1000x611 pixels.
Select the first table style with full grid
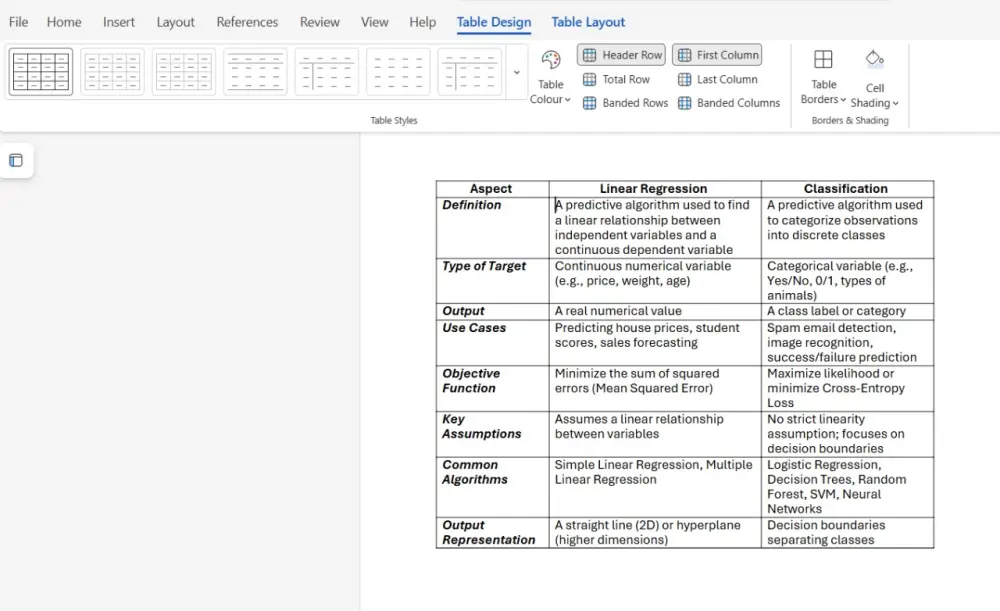pyautogui.click(x=41, y=71)
